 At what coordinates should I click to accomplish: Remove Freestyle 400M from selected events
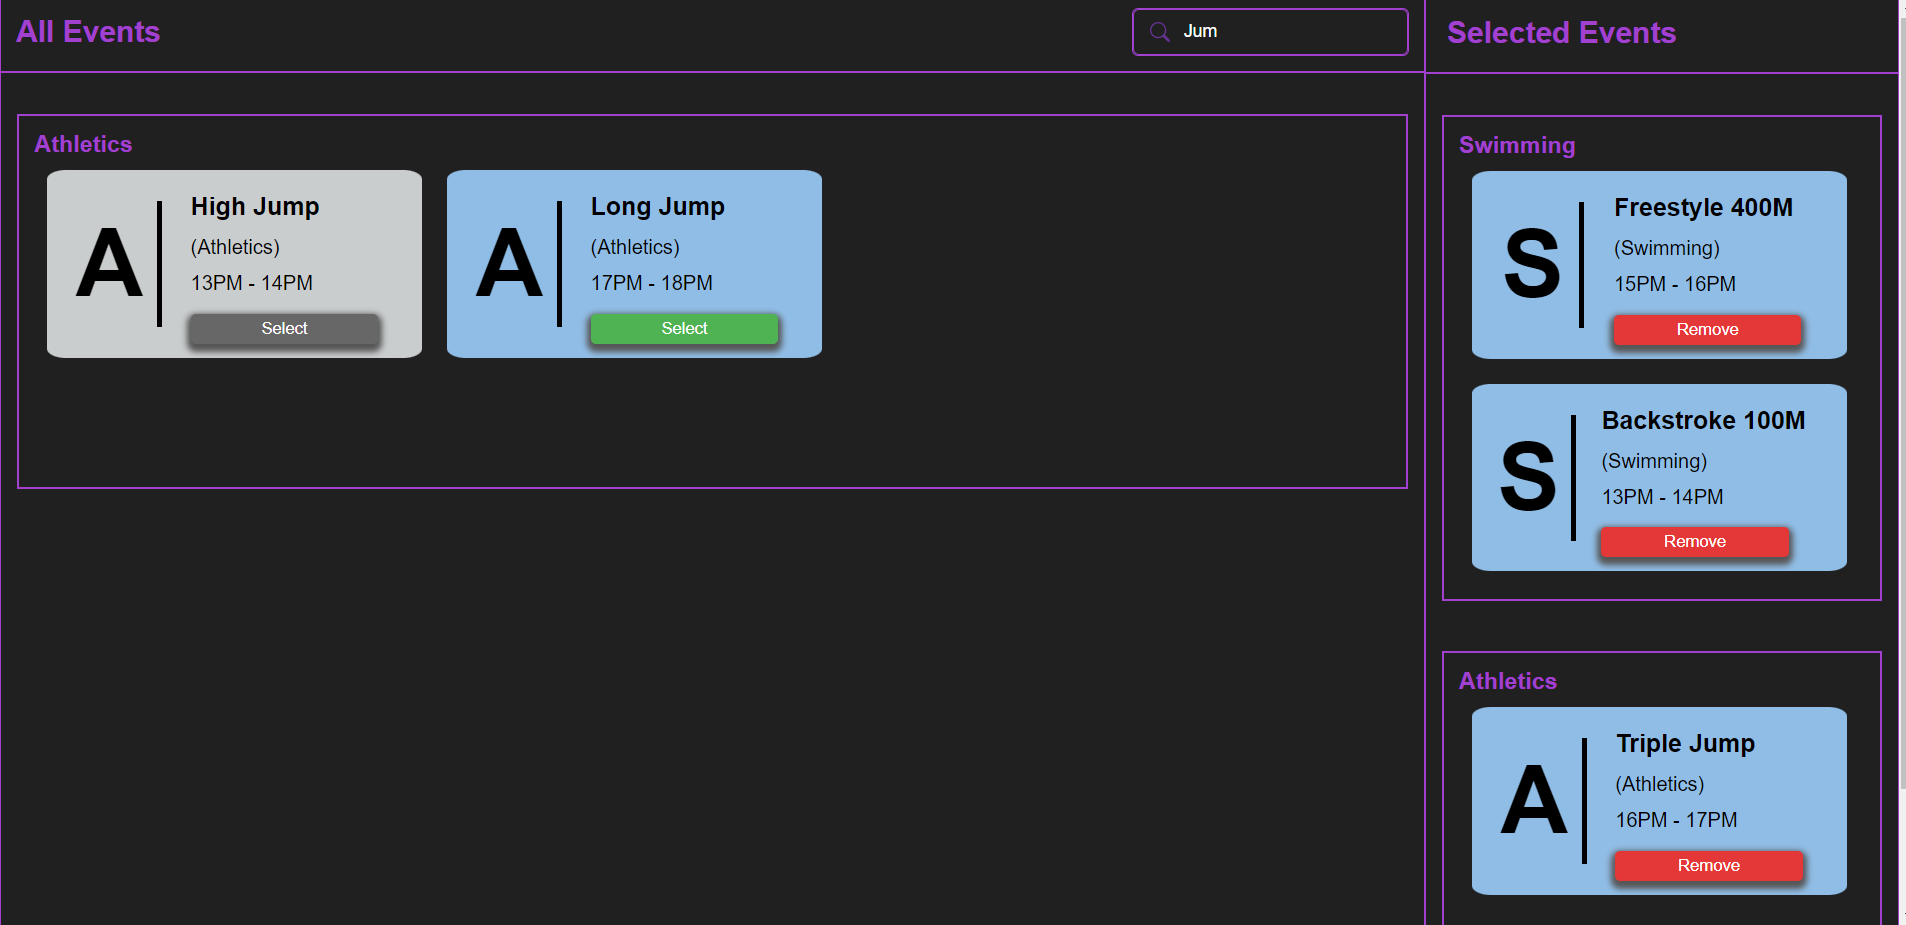tap(1706, 329)
